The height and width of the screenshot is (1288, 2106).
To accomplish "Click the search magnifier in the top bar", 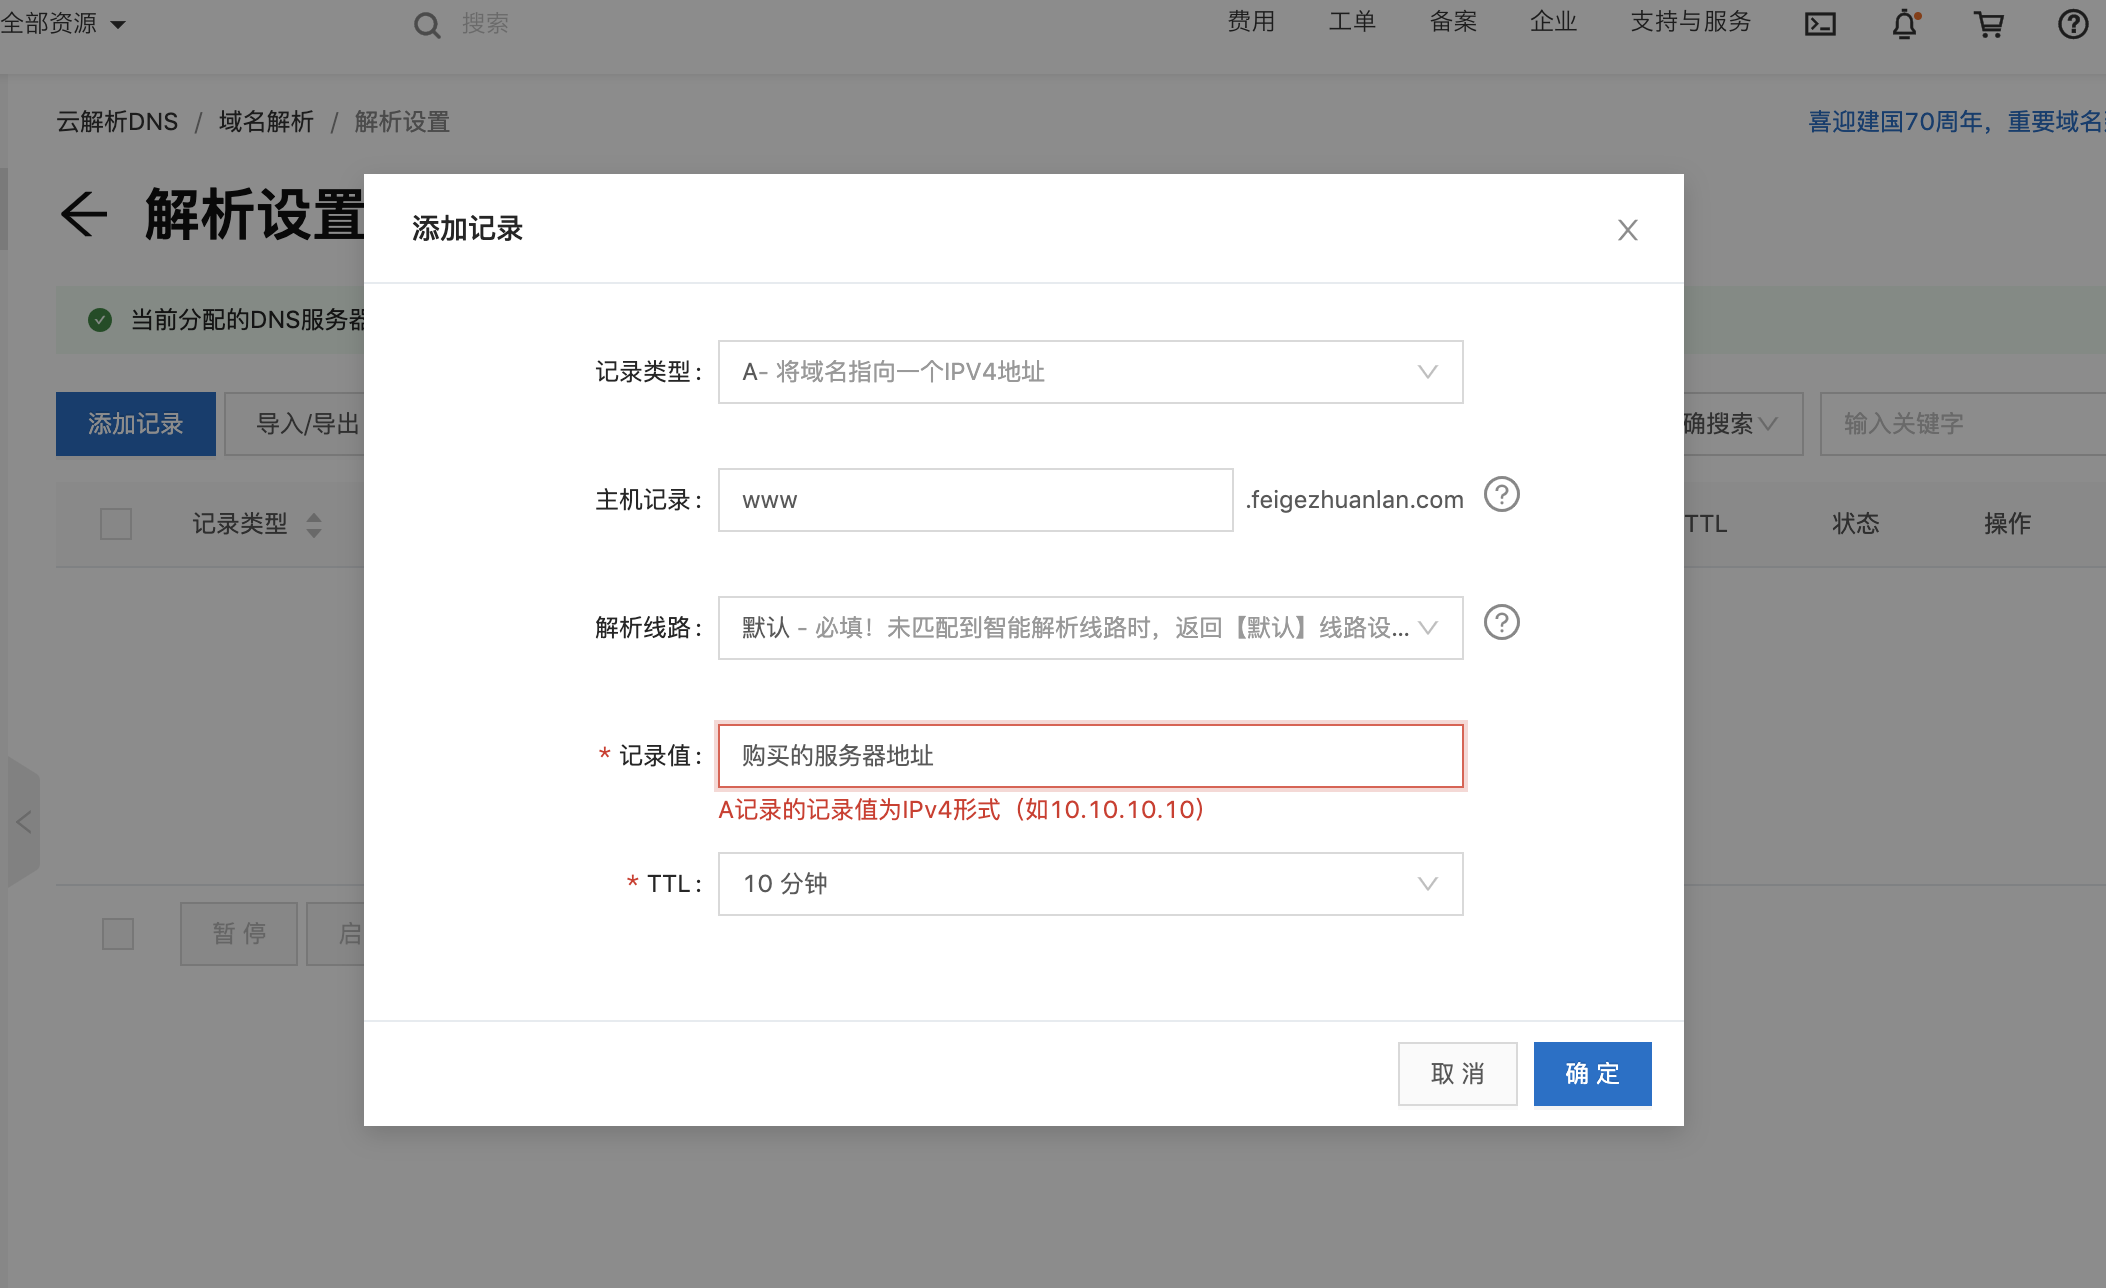I will tap(427, 24).
